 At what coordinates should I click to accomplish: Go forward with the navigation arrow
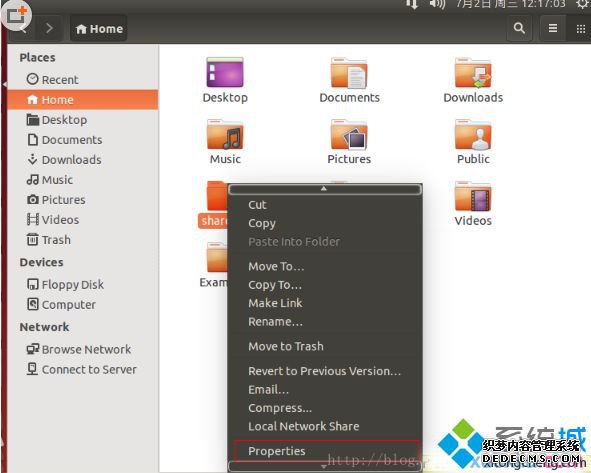tap(49, 28)
